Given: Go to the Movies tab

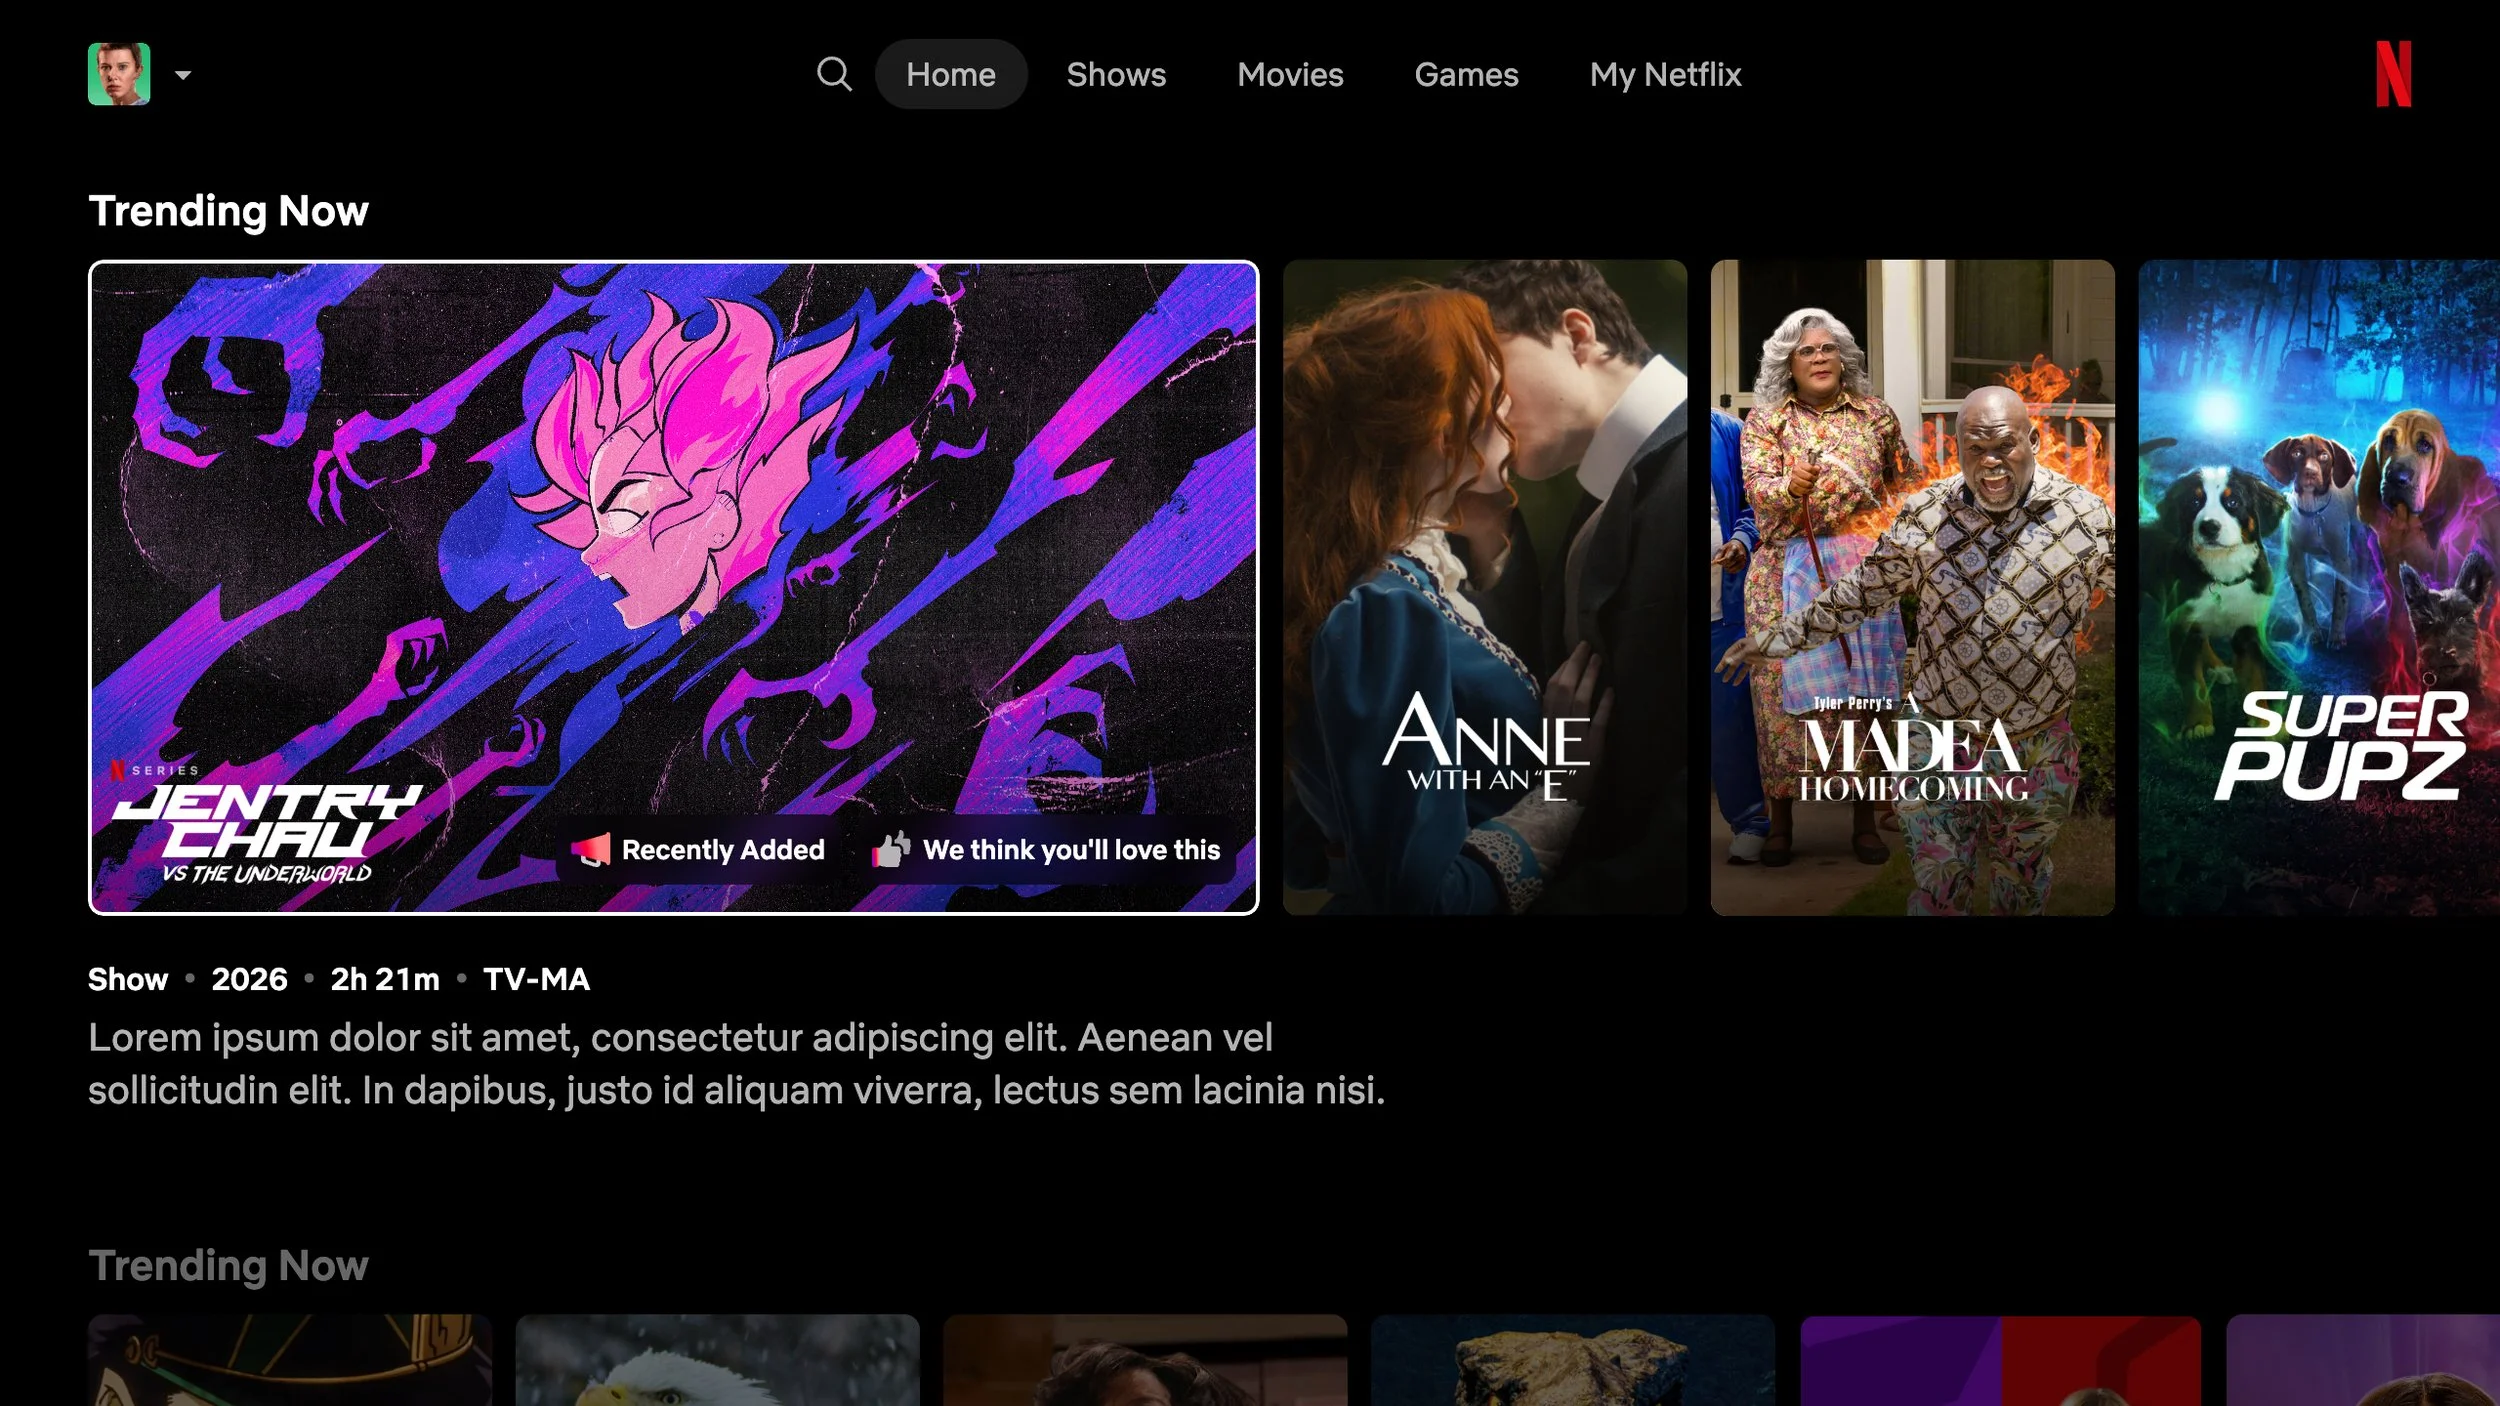Looking at the screenshot, I should click(x=1290, y=74).
